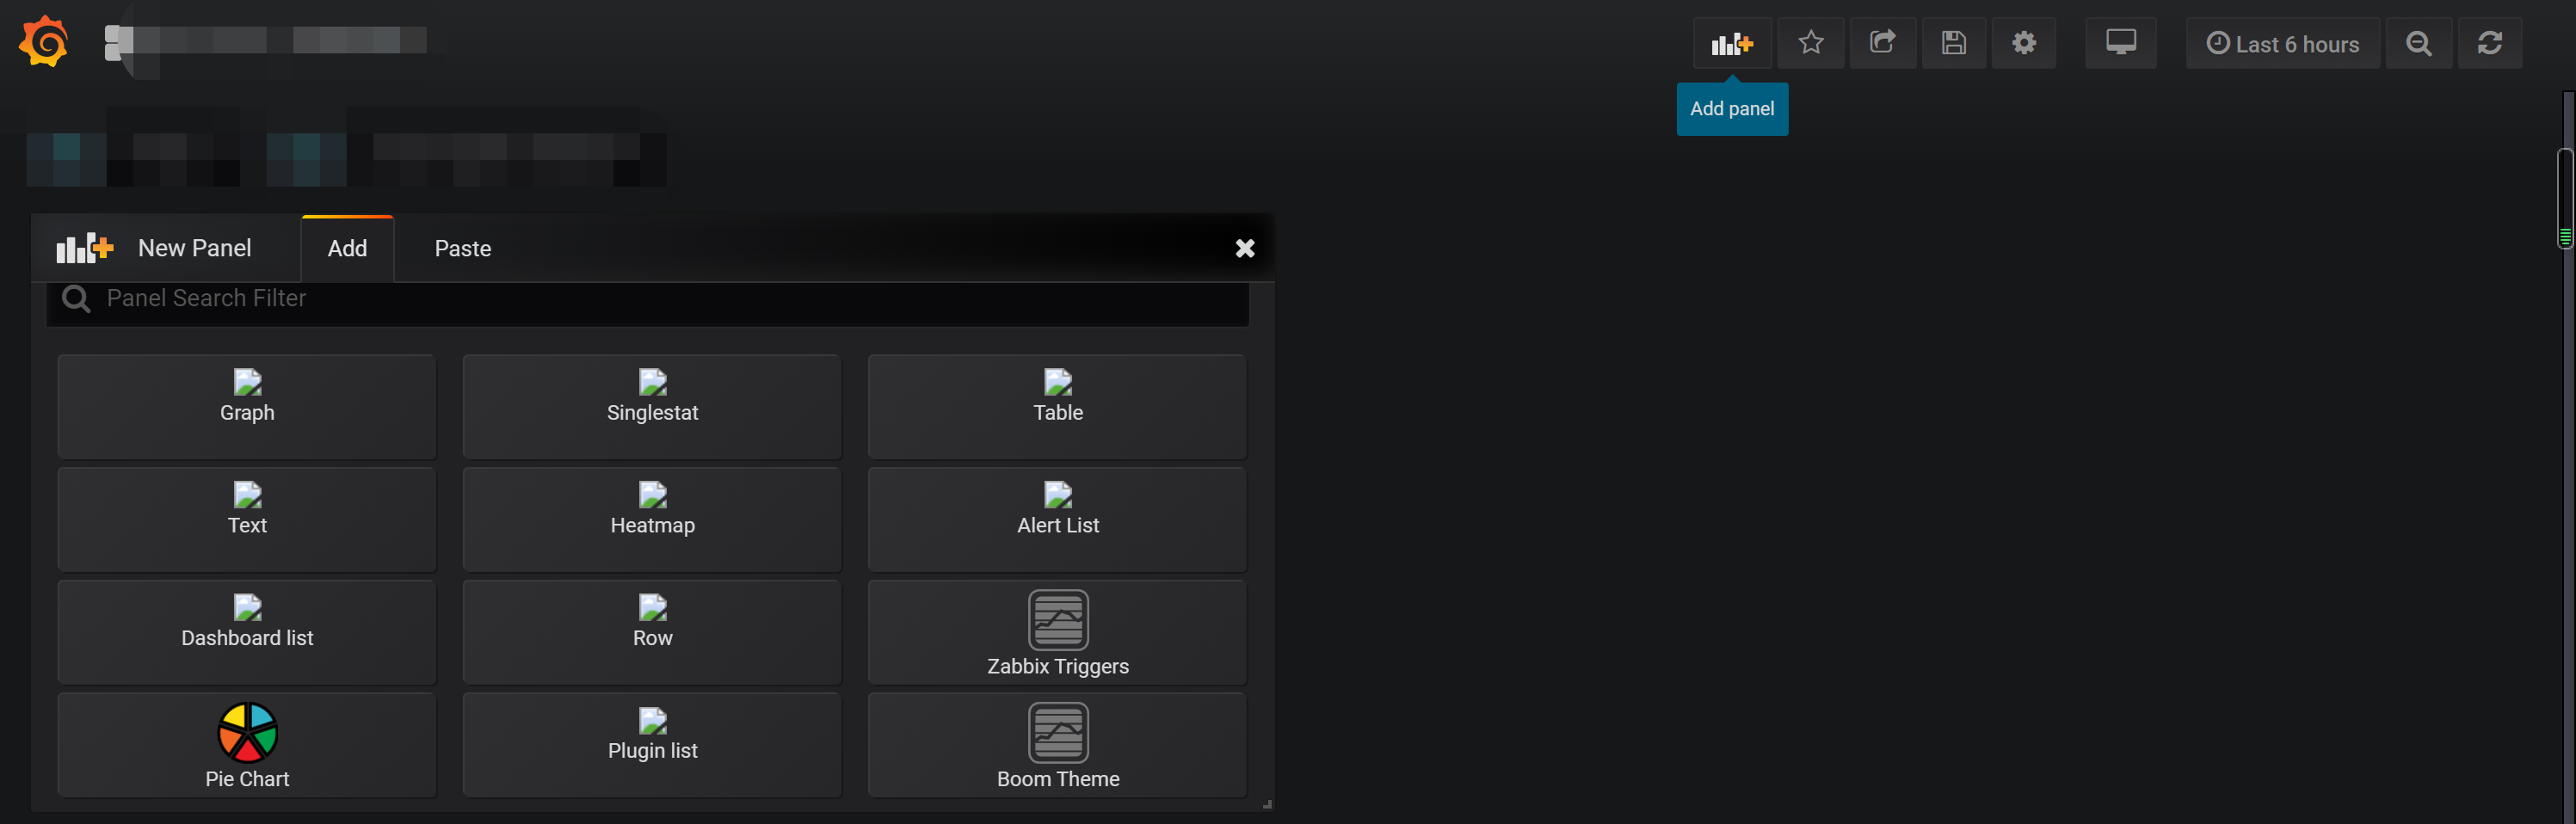Open the Share dashboard icon

[1883, 43]
